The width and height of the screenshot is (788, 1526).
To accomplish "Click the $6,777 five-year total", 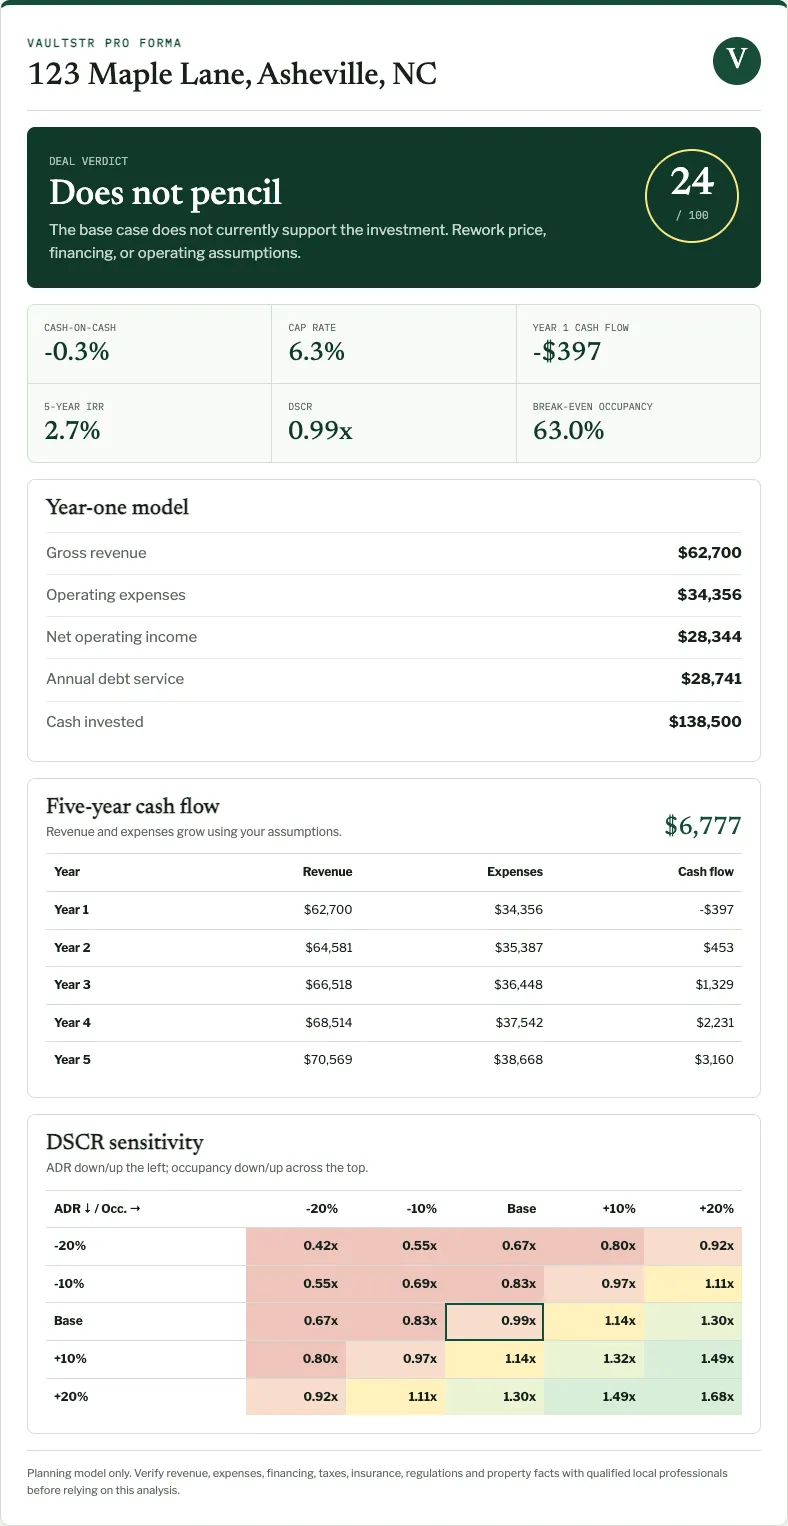I will point(703,825).
